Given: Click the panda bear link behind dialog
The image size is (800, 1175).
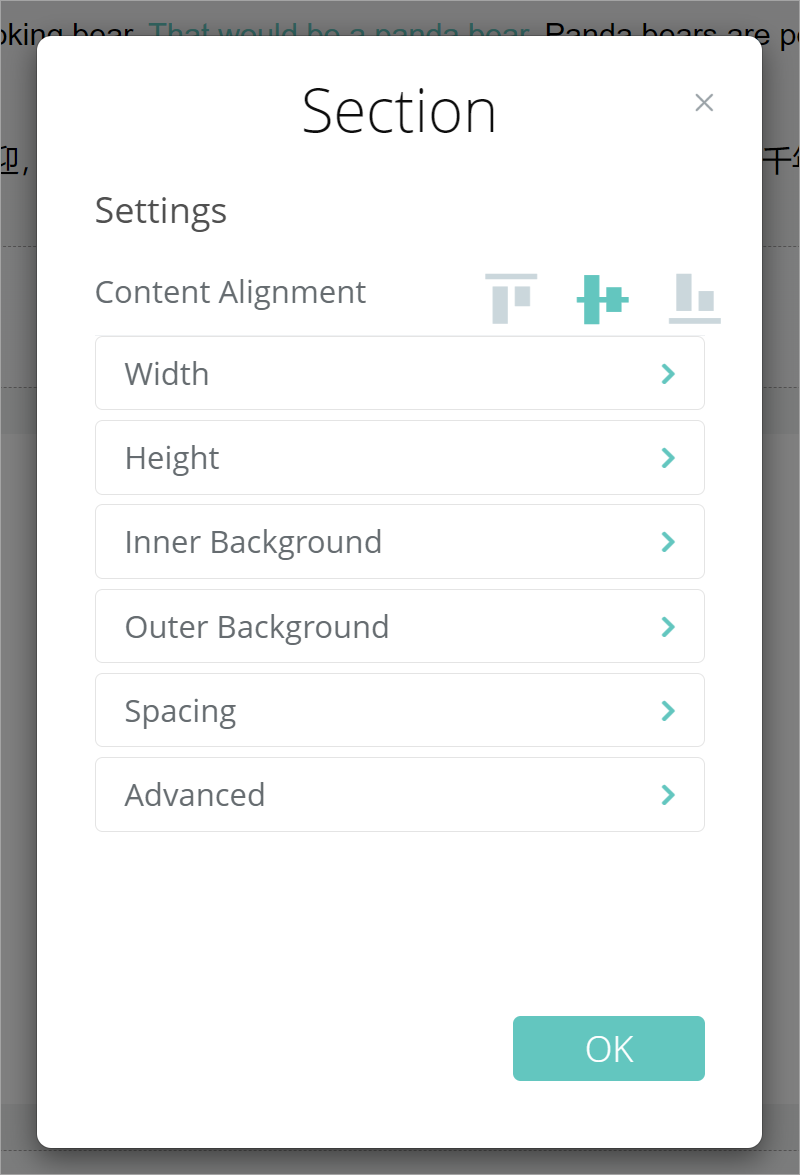Looking at the screenshot, I should pos(340,30).
